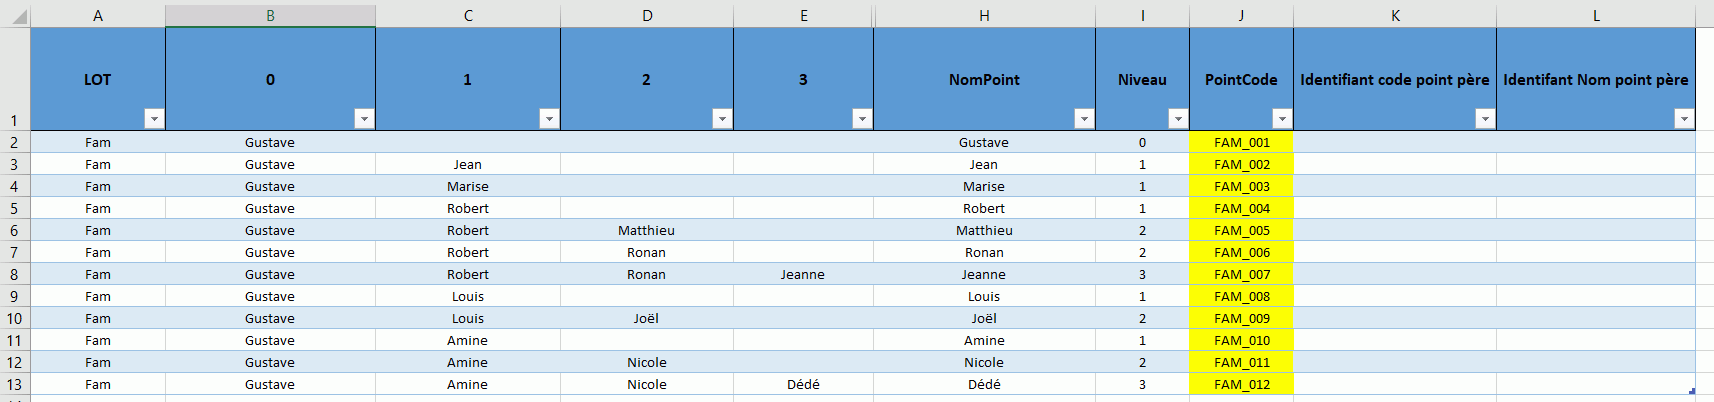Select row 8 header
This screenshot has width=1714, height=402.
click(x=14, y=274)
